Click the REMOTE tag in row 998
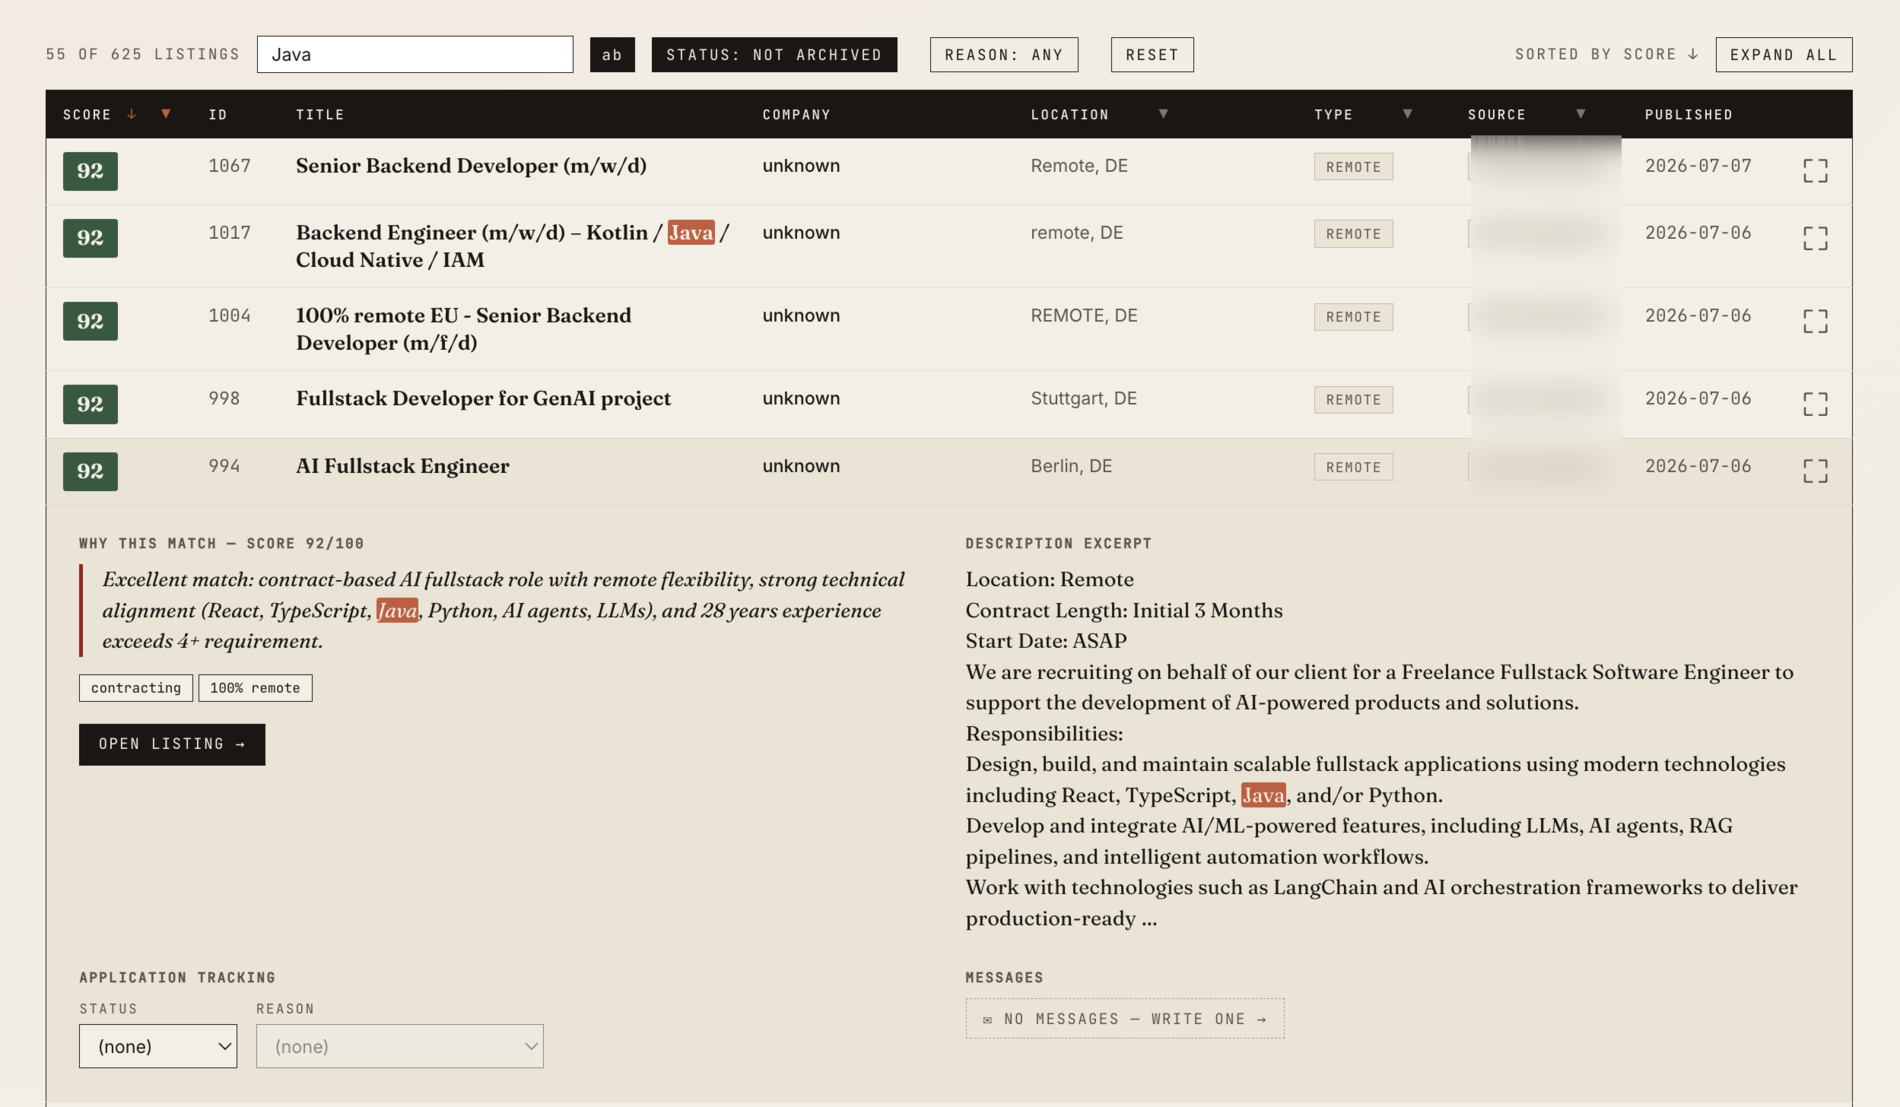This screenshot has height=1107, width=1900. [x=1353, y=400]
